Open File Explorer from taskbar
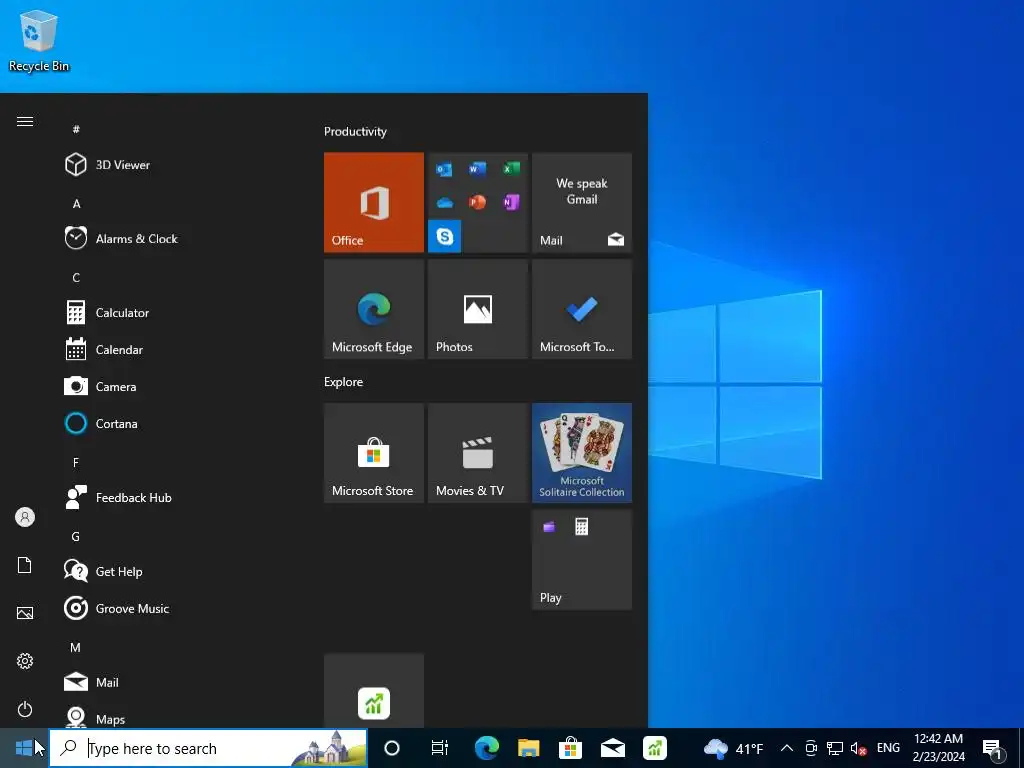The width and height of the screenshot is (1024, 768). tap(528, 748)
